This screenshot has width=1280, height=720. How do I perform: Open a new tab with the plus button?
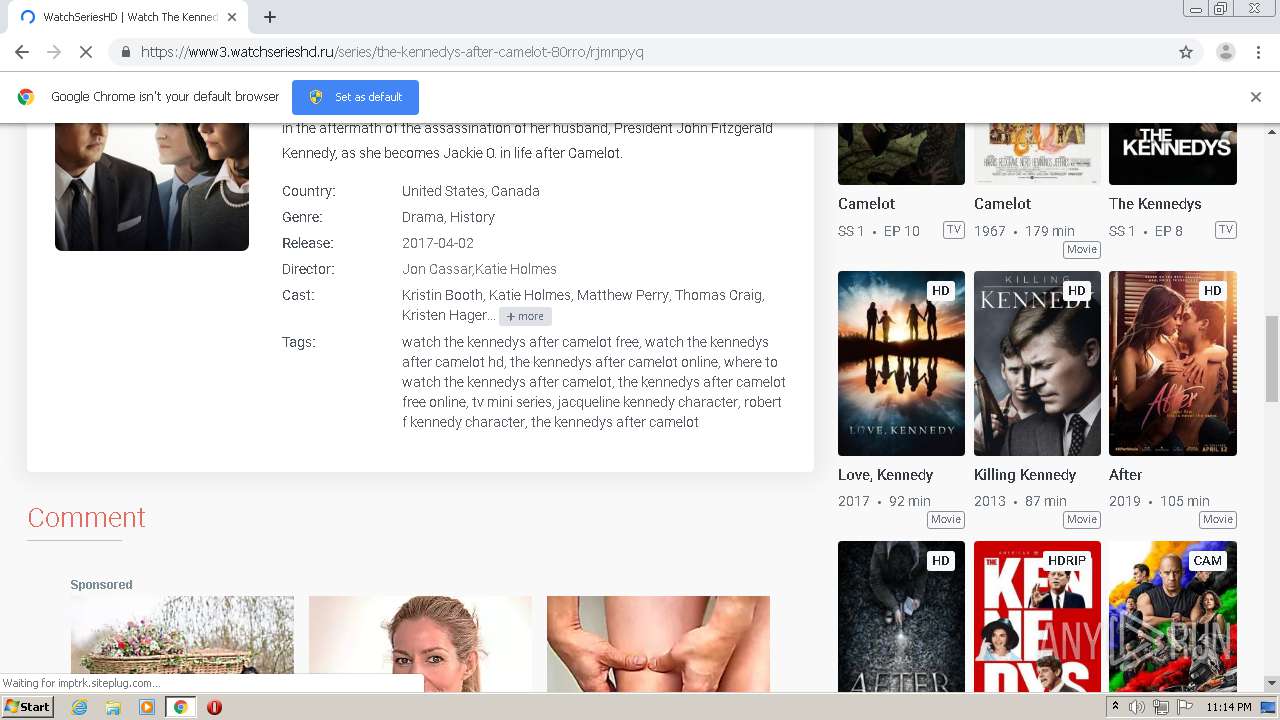coord(270,17)
